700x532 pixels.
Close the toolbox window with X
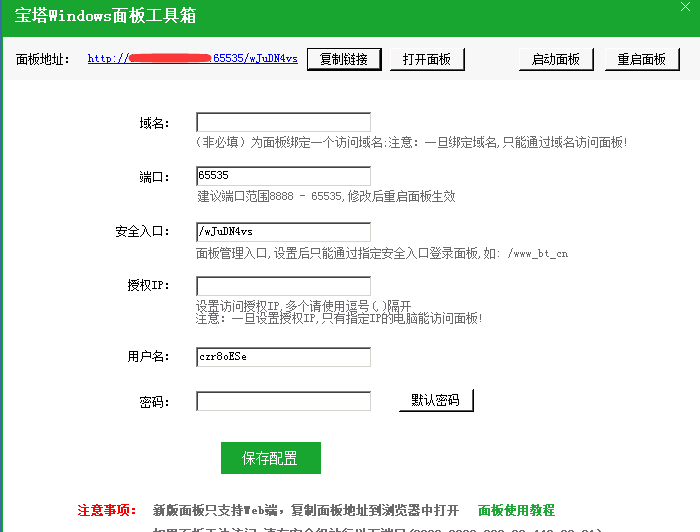coord(685,6)
